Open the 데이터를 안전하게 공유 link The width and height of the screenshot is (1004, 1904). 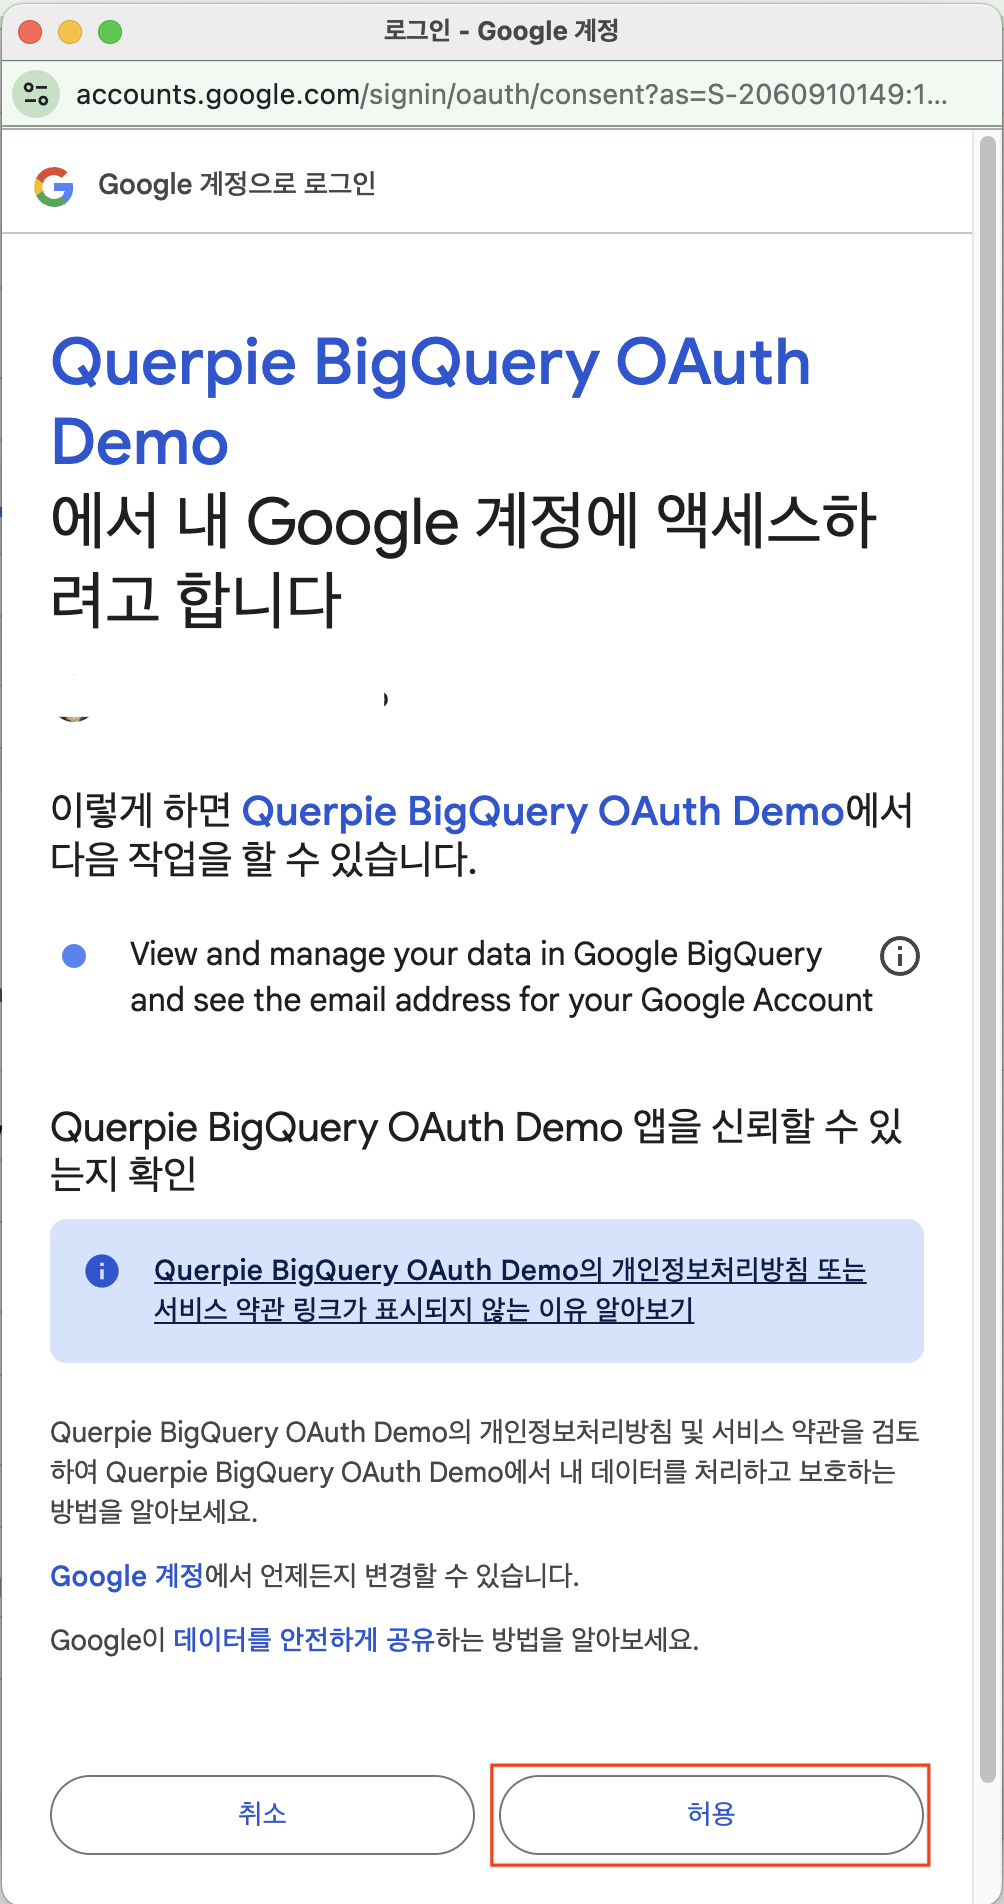(303, 1640)
